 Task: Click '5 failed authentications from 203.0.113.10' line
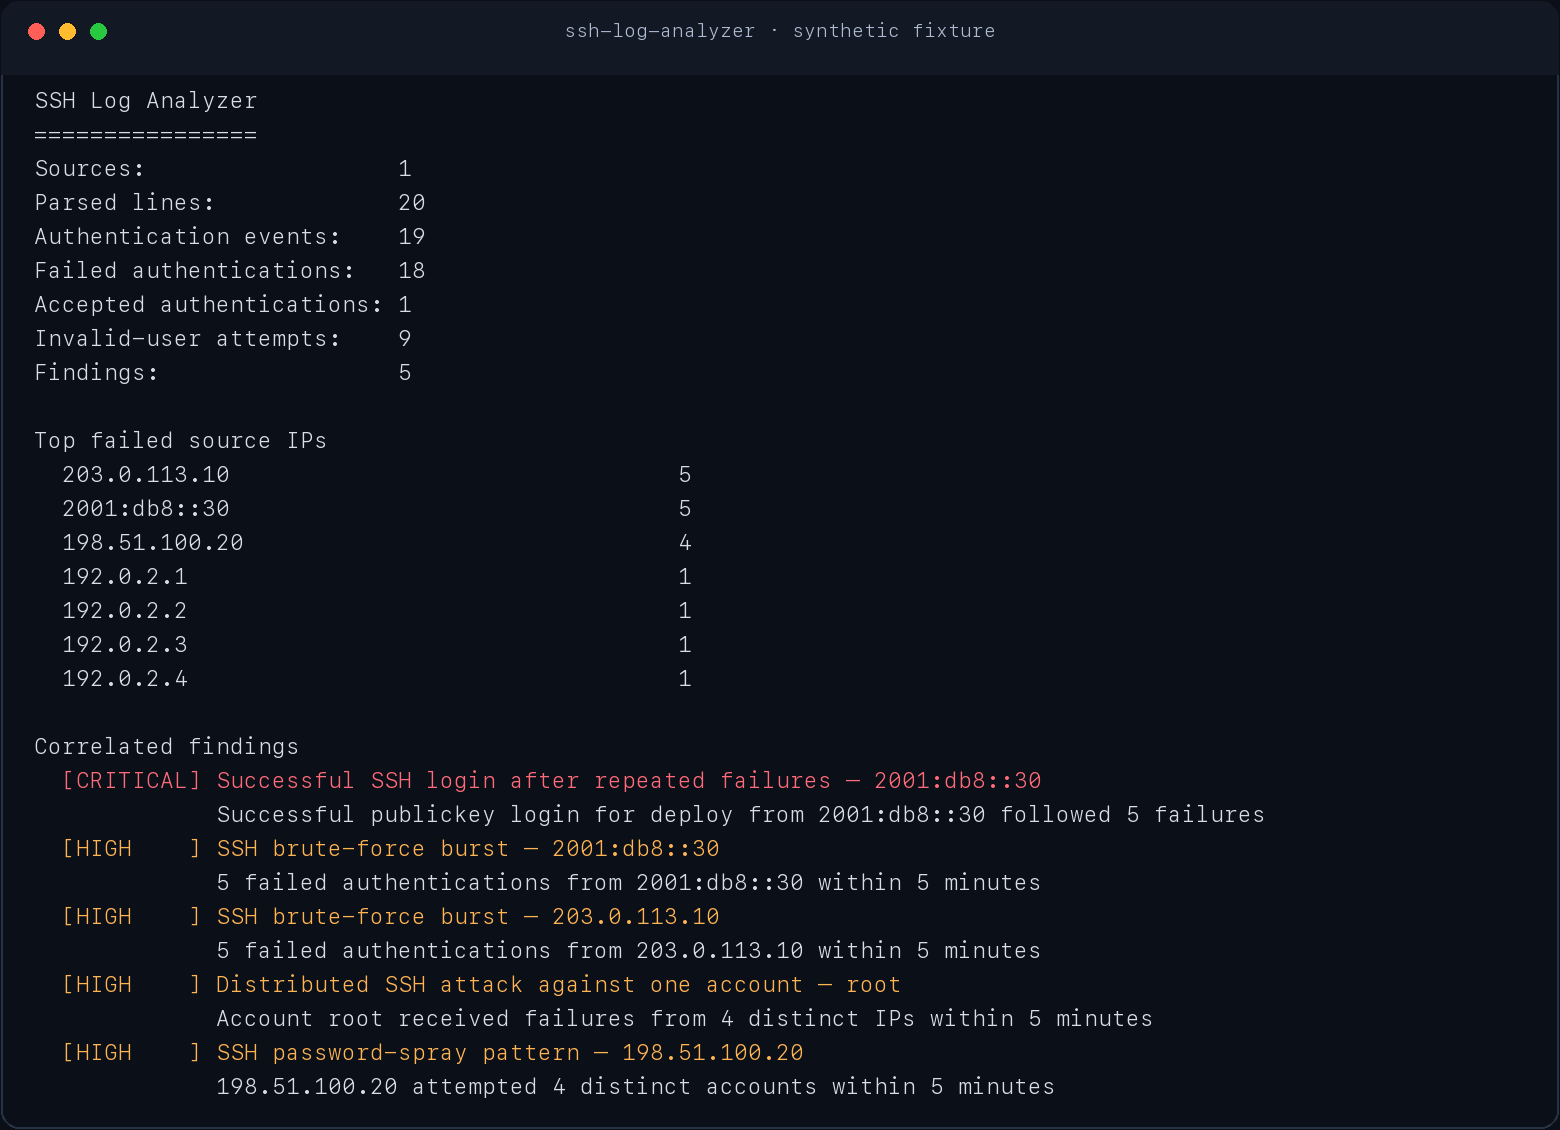coord(629,951)
